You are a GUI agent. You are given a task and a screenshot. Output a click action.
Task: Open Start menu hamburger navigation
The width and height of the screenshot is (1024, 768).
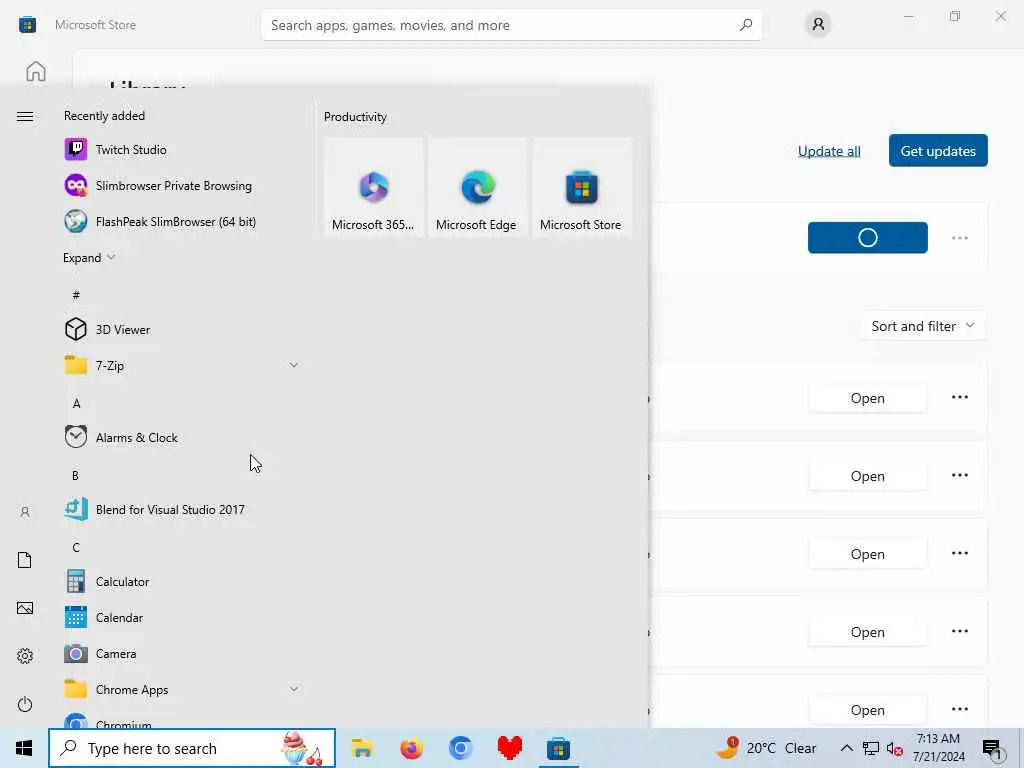pyautogui.click(x=25, y=116)
